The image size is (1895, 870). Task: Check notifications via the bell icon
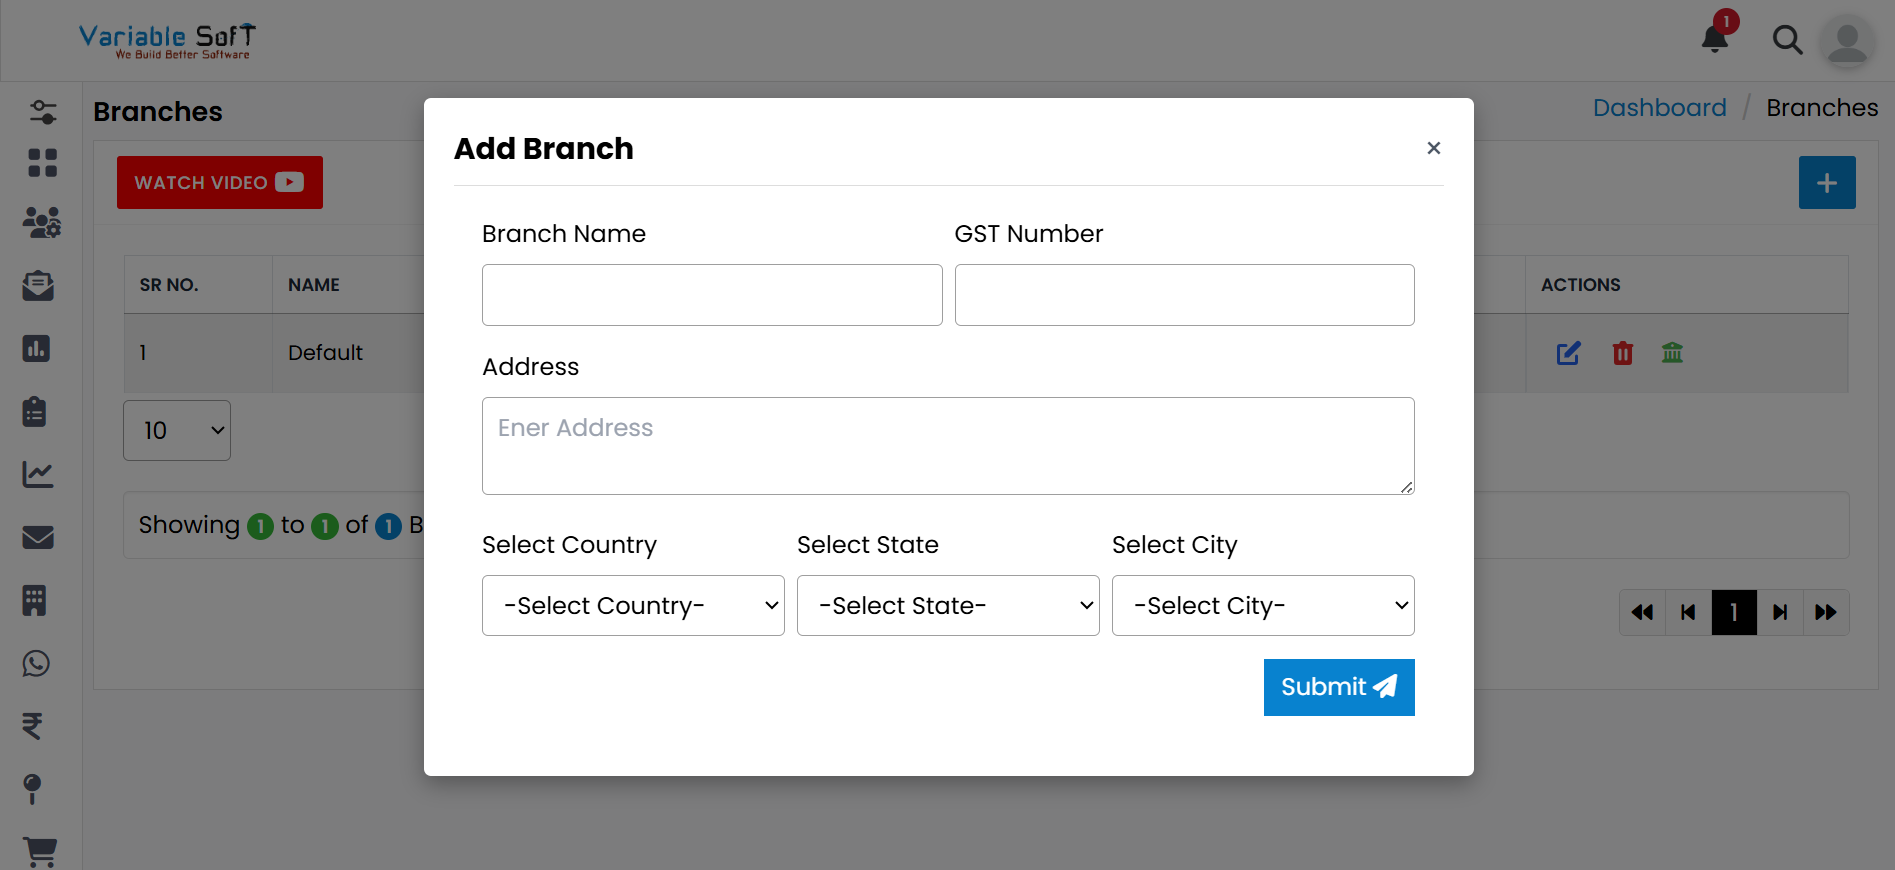coord(1713,38)
